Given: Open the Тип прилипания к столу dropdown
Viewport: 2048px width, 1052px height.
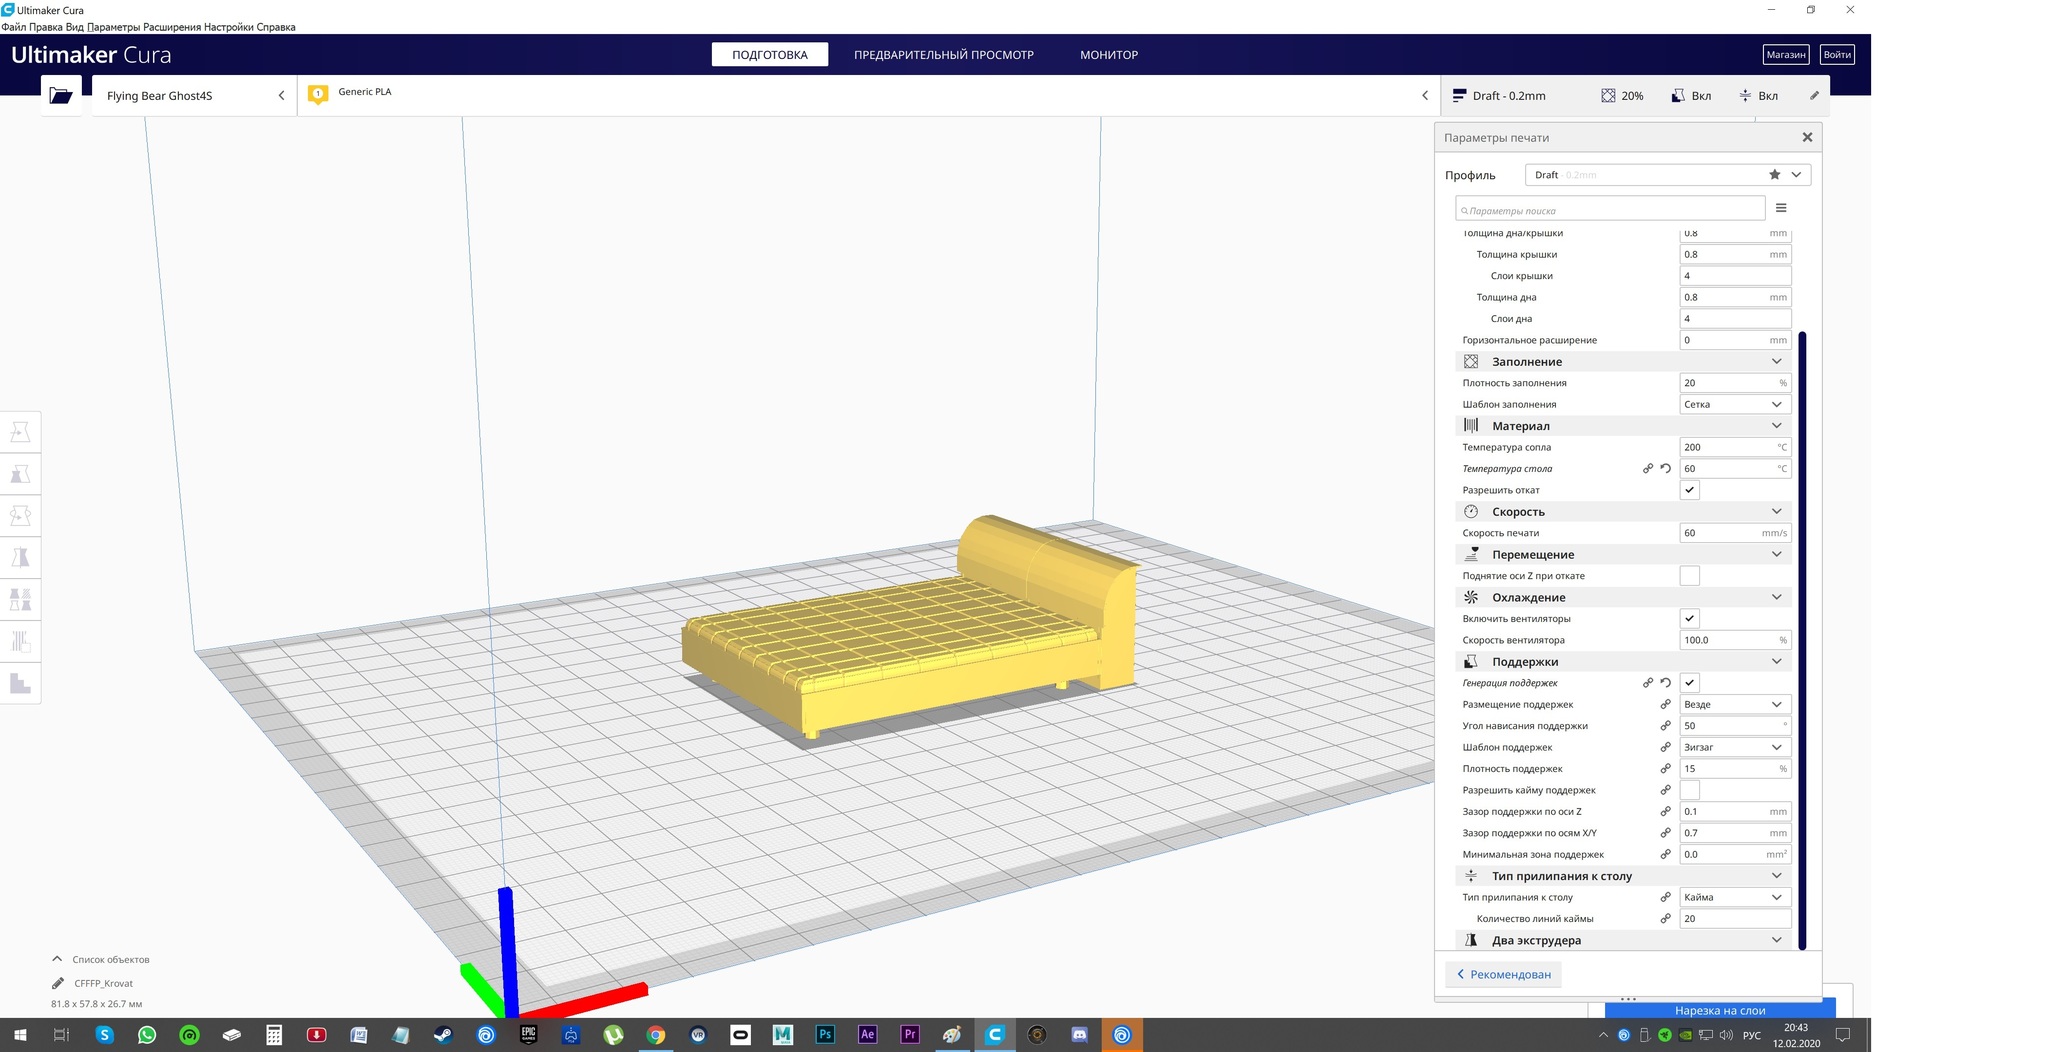Looking at the screenshot, I should pyautogui.click(x=1734, y=897).
